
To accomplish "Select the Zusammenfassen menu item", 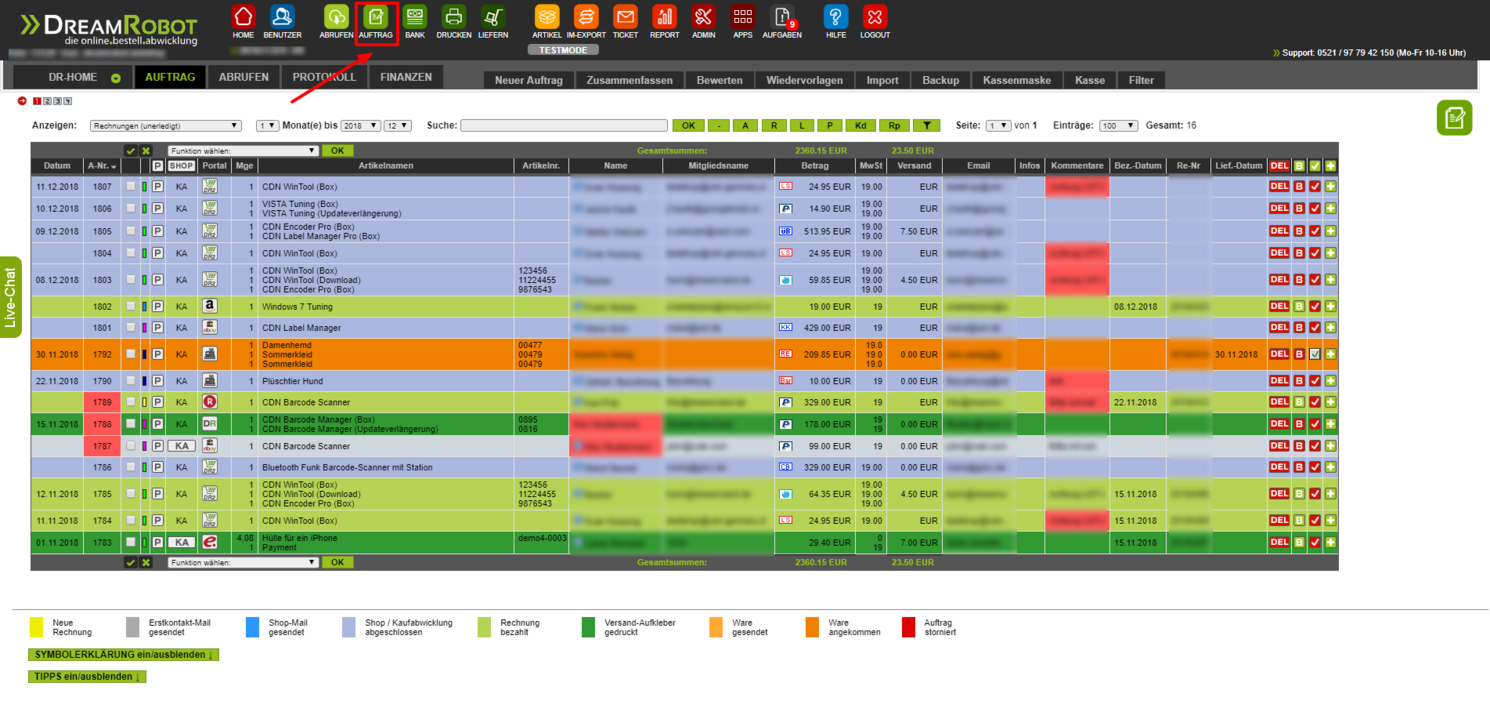I will (x=630, y=80).
